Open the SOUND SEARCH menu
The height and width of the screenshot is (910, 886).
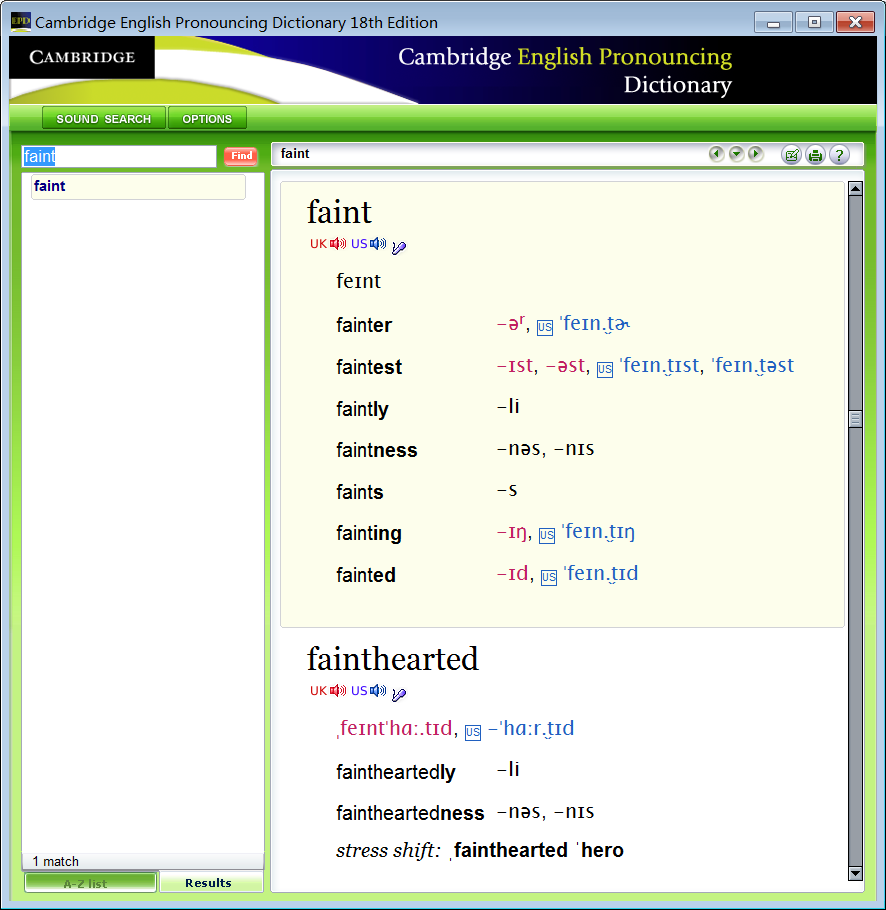coord(104,118)
